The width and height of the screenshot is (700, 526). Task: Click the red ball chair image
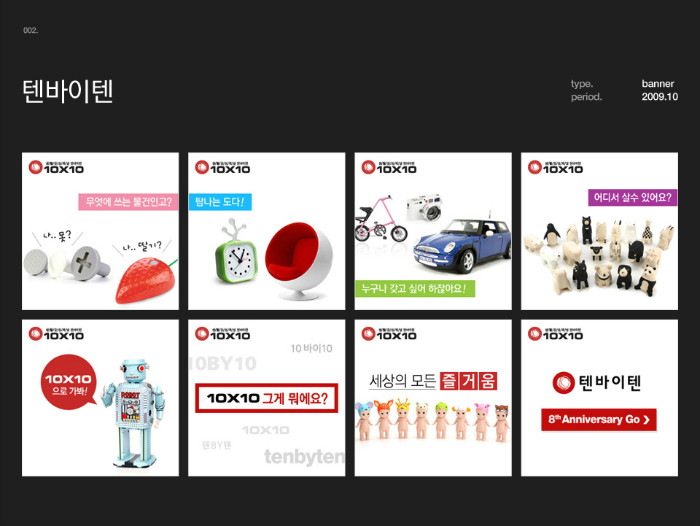[299, 260]
